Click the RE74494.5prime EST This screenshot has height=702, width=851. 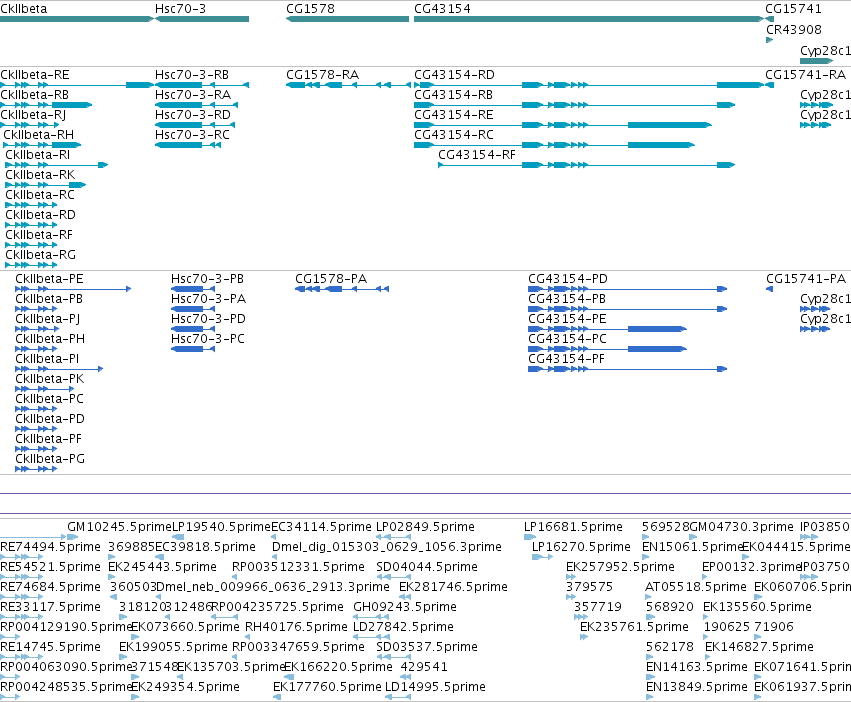click(21, 557)
